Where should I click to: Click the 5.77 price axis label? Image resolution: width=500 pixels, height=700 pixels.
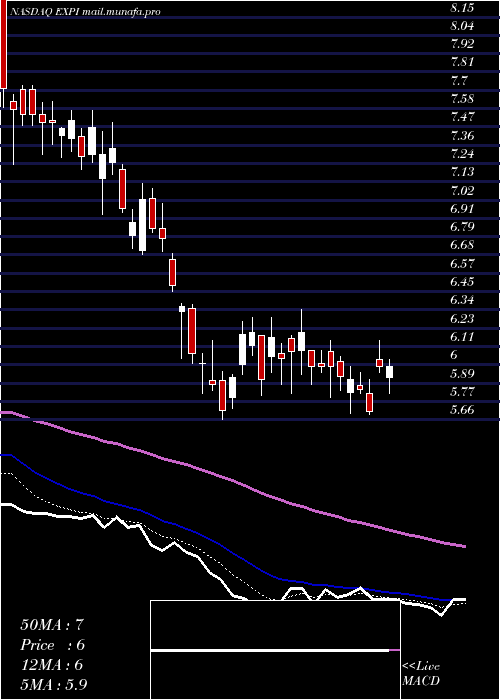462,392
